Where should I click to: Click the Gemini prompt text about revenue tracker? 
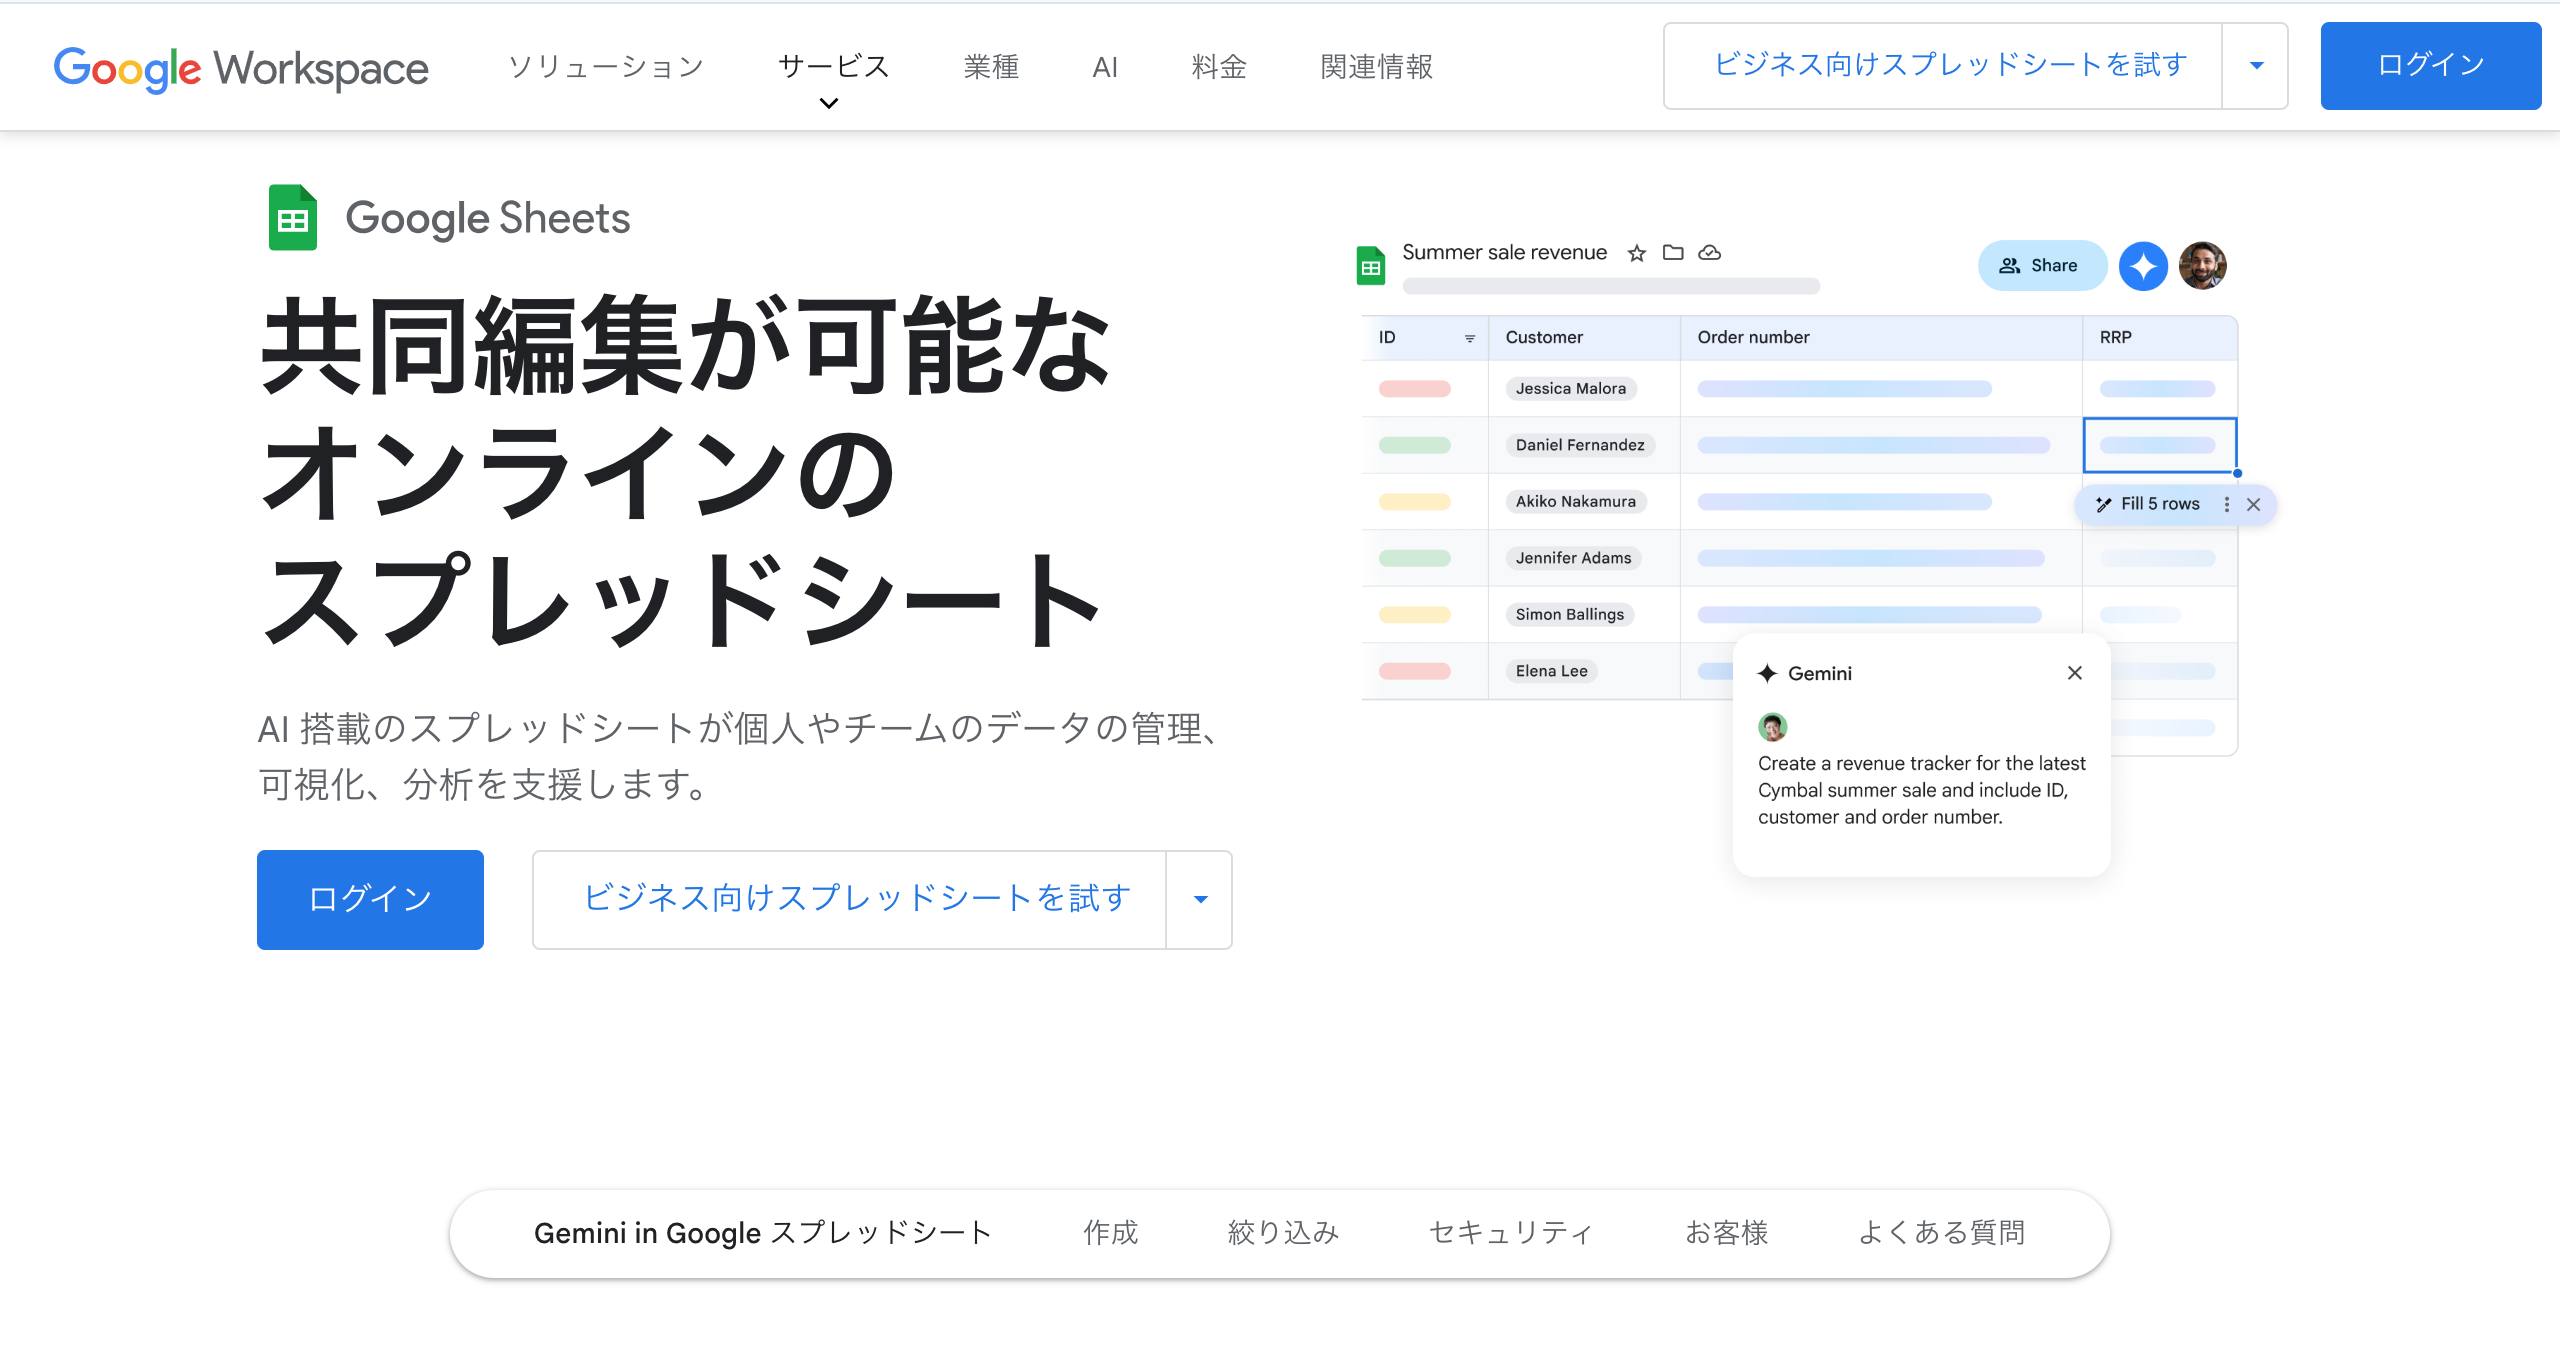pyautogui.click(x=1922, y=790)
